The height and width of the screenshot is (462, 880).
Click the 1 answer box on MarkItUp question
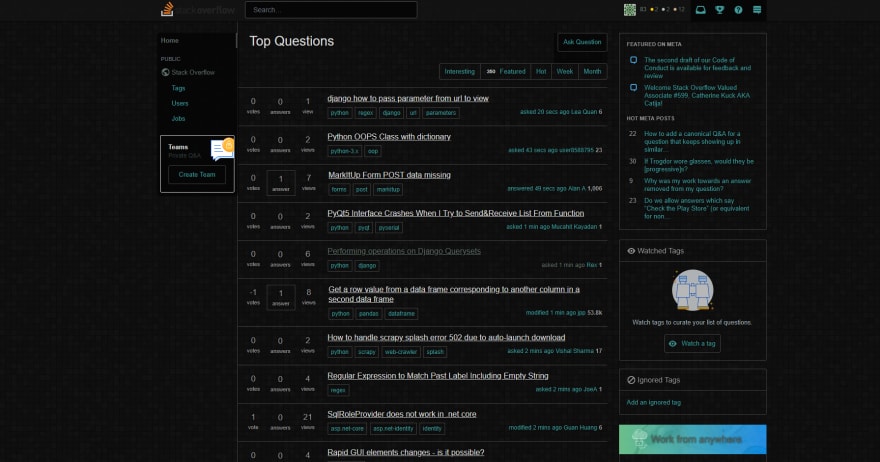pyautogui.click(x=281, y=184)
